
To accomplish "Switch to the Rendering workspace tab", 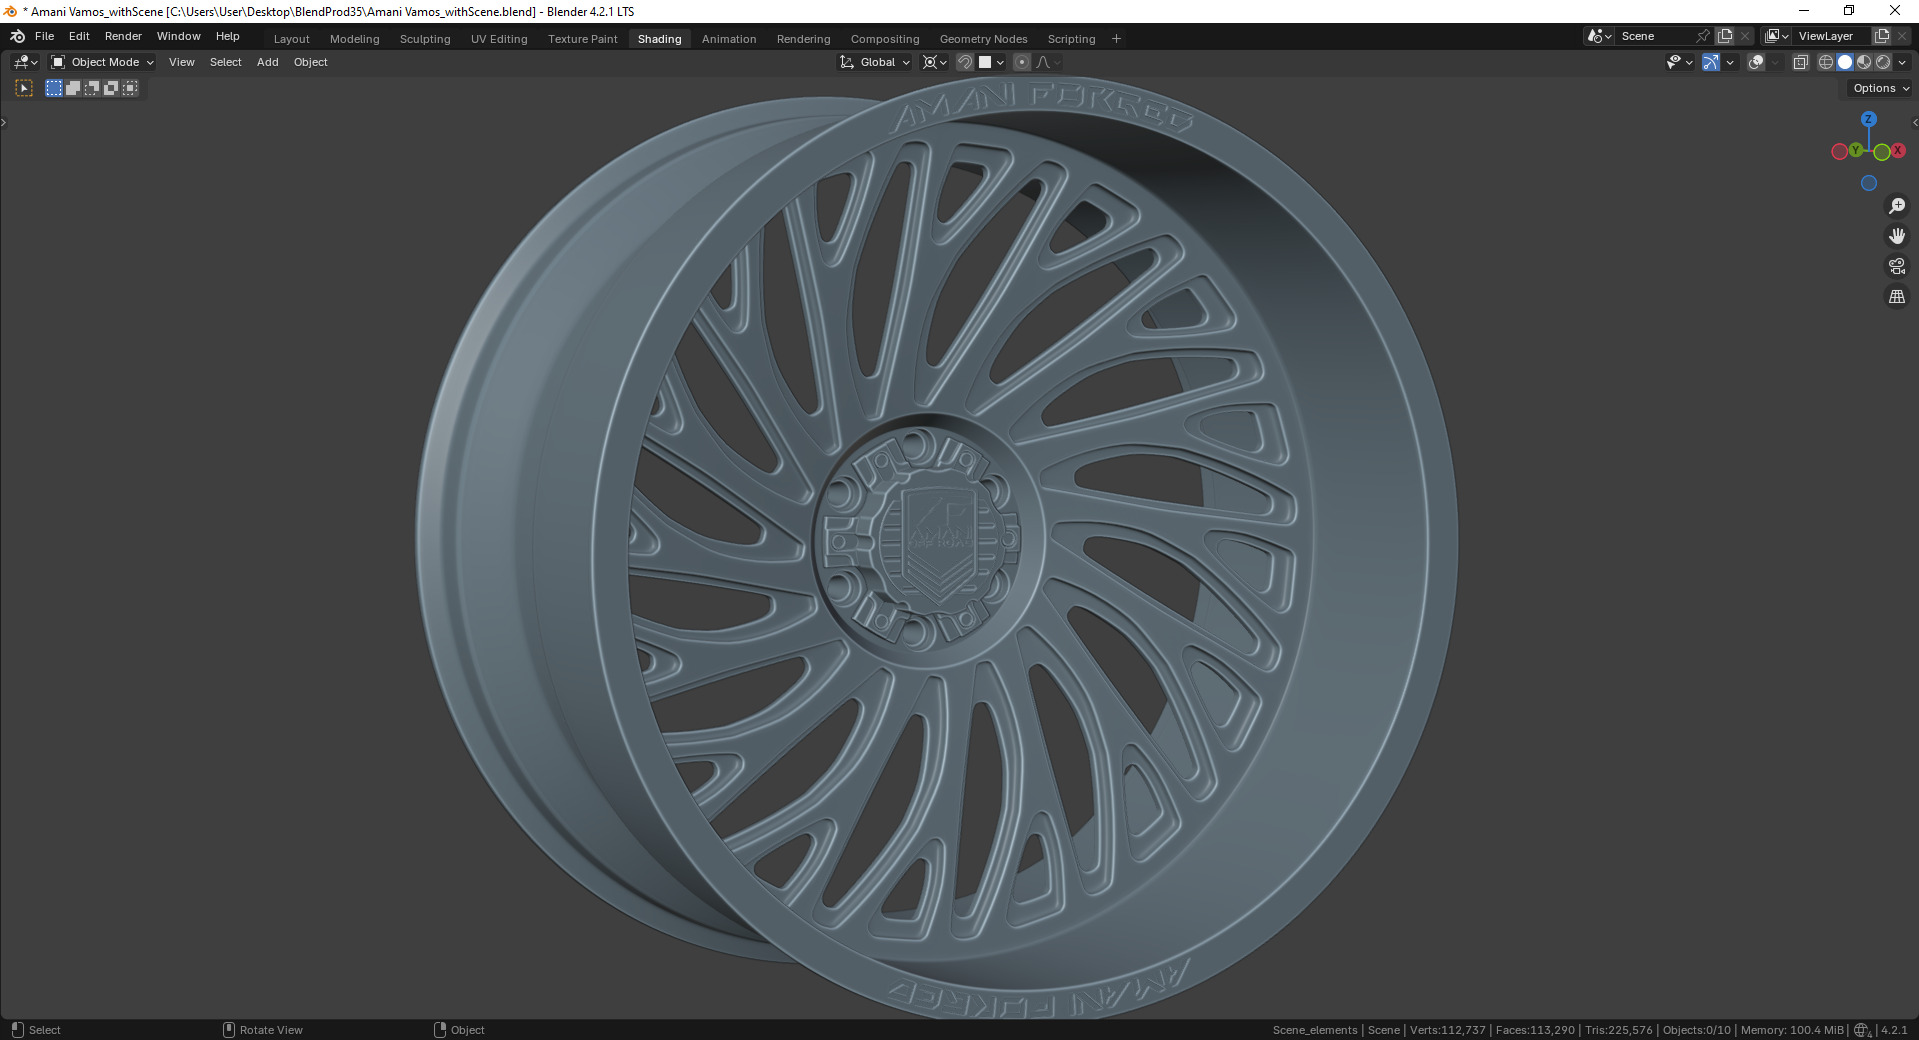I will 804,39.
